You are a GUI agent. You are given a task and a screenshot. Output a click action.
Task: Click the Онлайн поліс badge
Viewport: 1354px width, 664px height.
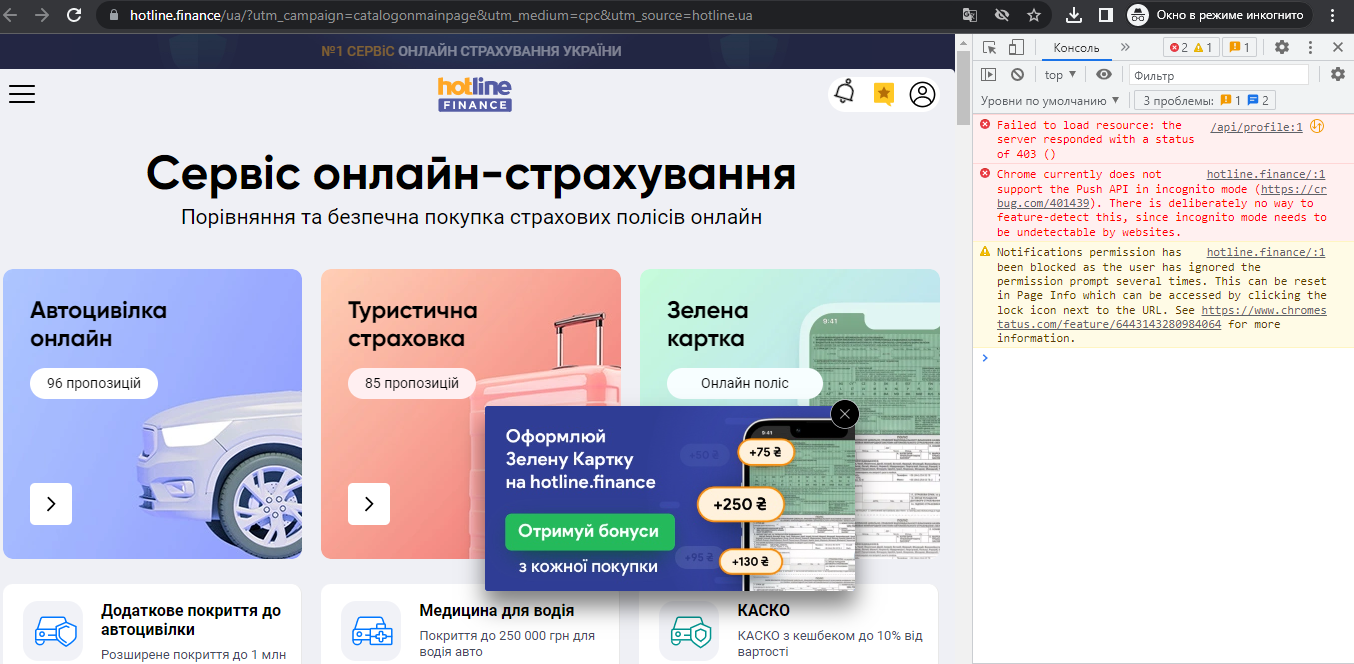(745, 383)
